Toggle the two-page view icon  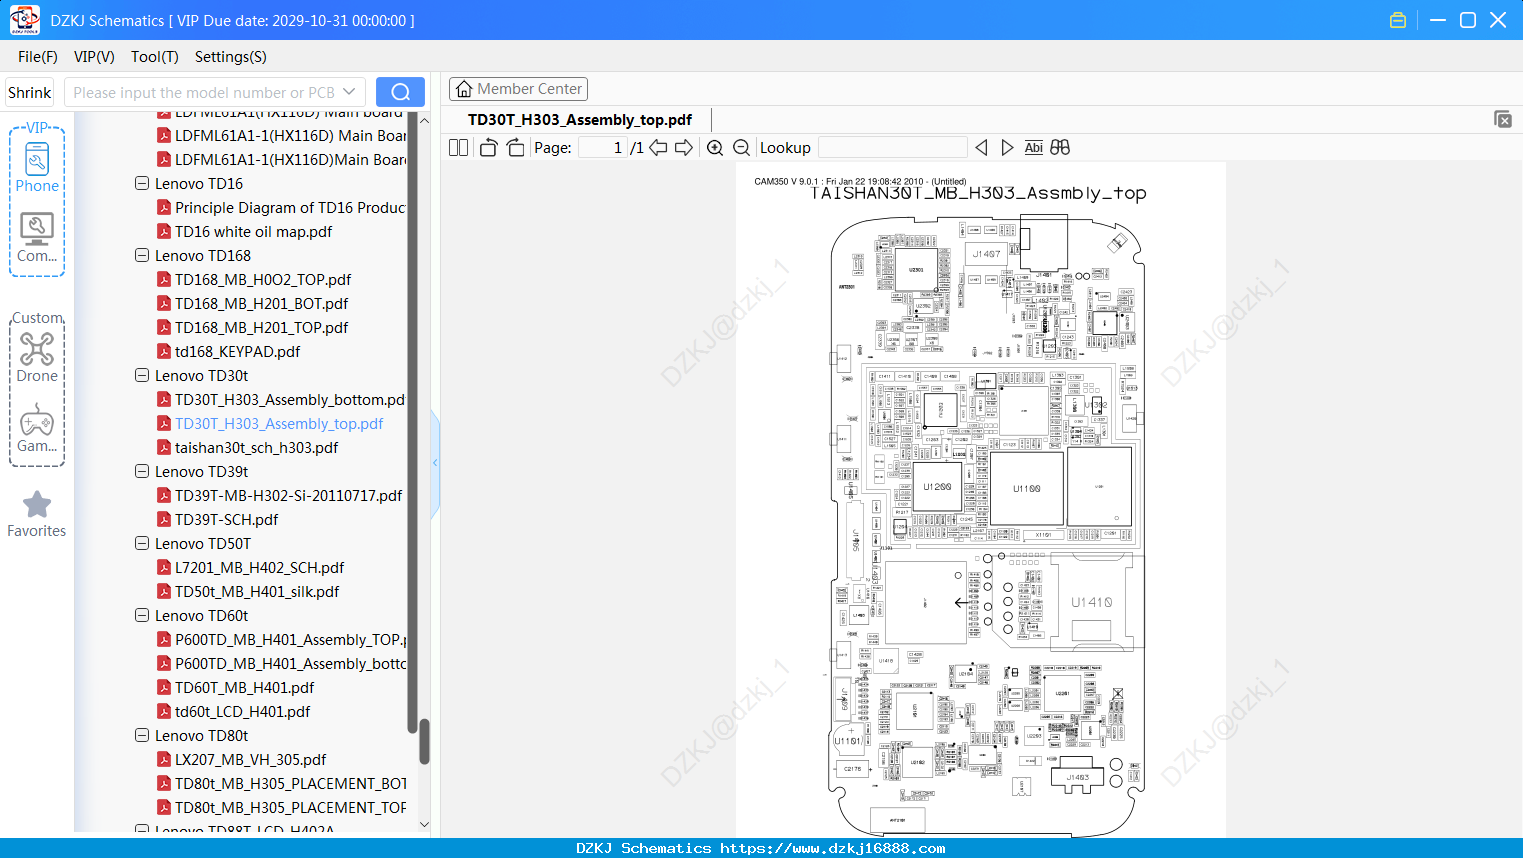click(x=458, y=148)
